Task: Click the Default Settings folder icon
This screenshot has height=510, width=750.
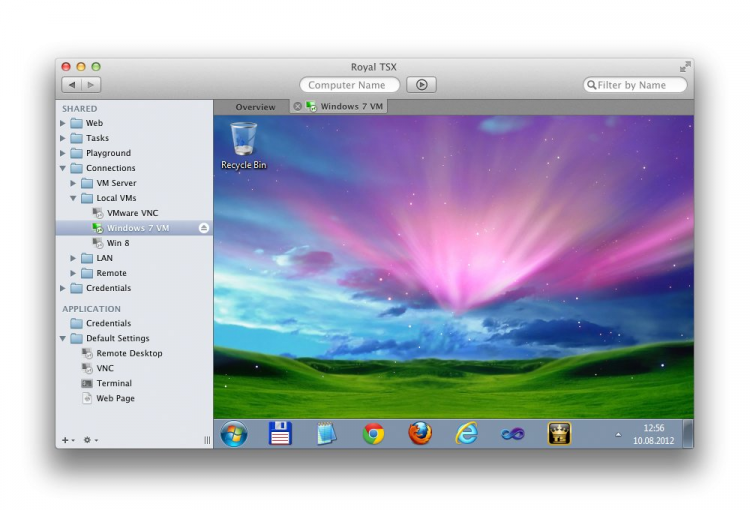Action: pos(77,338)
